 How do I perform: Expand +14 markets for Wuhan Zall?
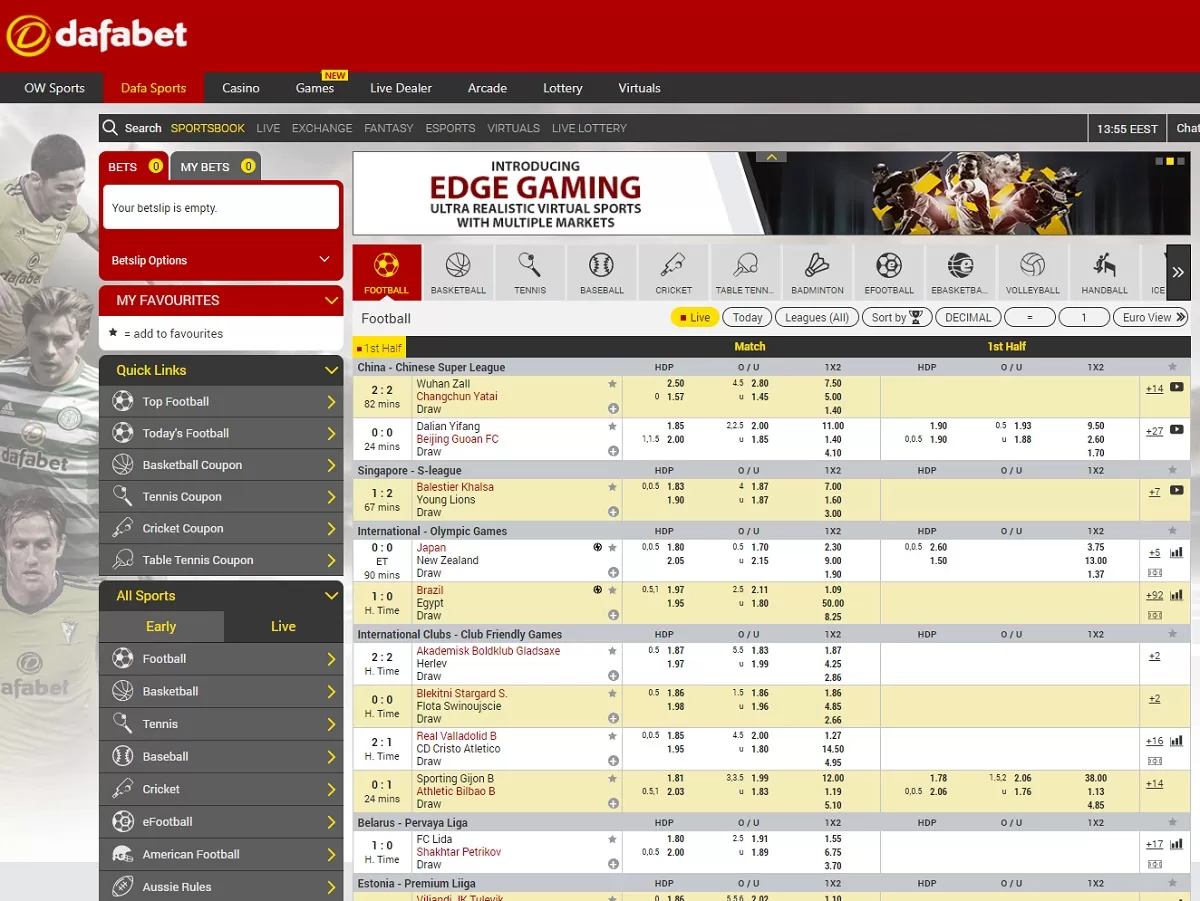pos(1154,389)
